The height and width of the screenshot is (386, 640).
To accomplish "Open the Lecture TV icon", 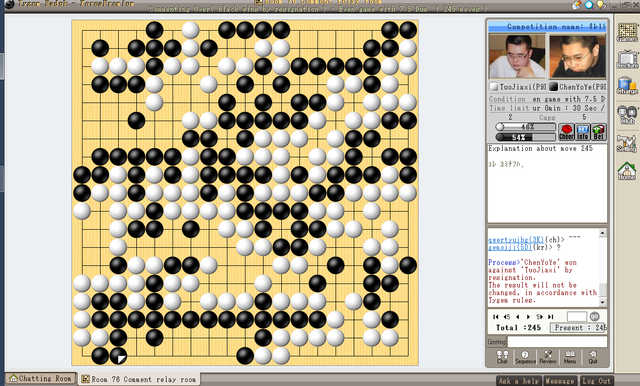I will 627,60.
